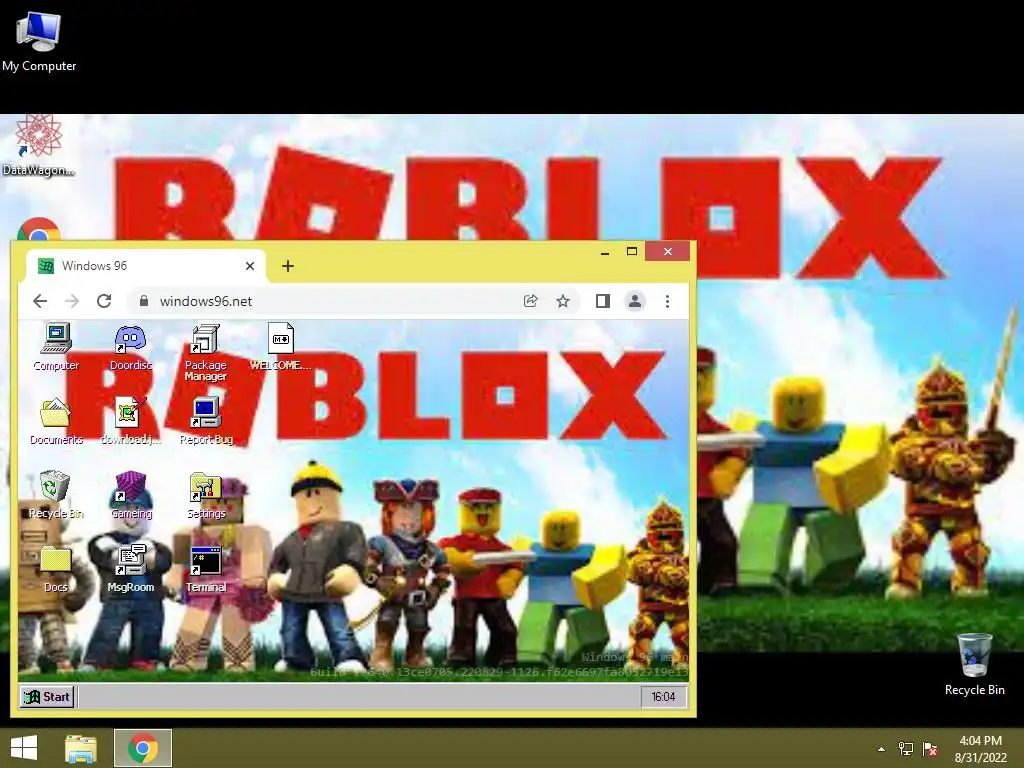Close the Windows 96 tab
Viewport: 1024px width, 768px height.
[x=249, y=266]
